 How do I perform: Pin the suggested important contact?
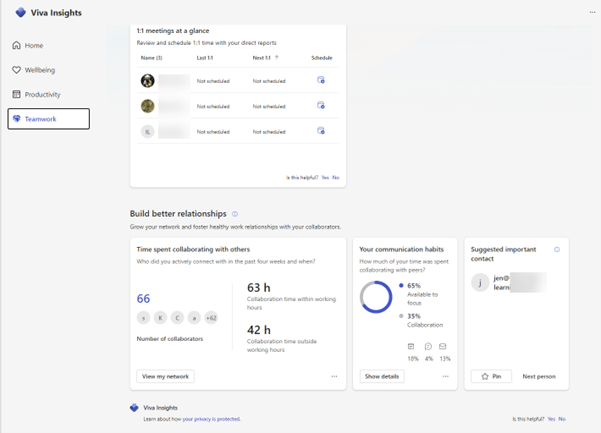492,377
